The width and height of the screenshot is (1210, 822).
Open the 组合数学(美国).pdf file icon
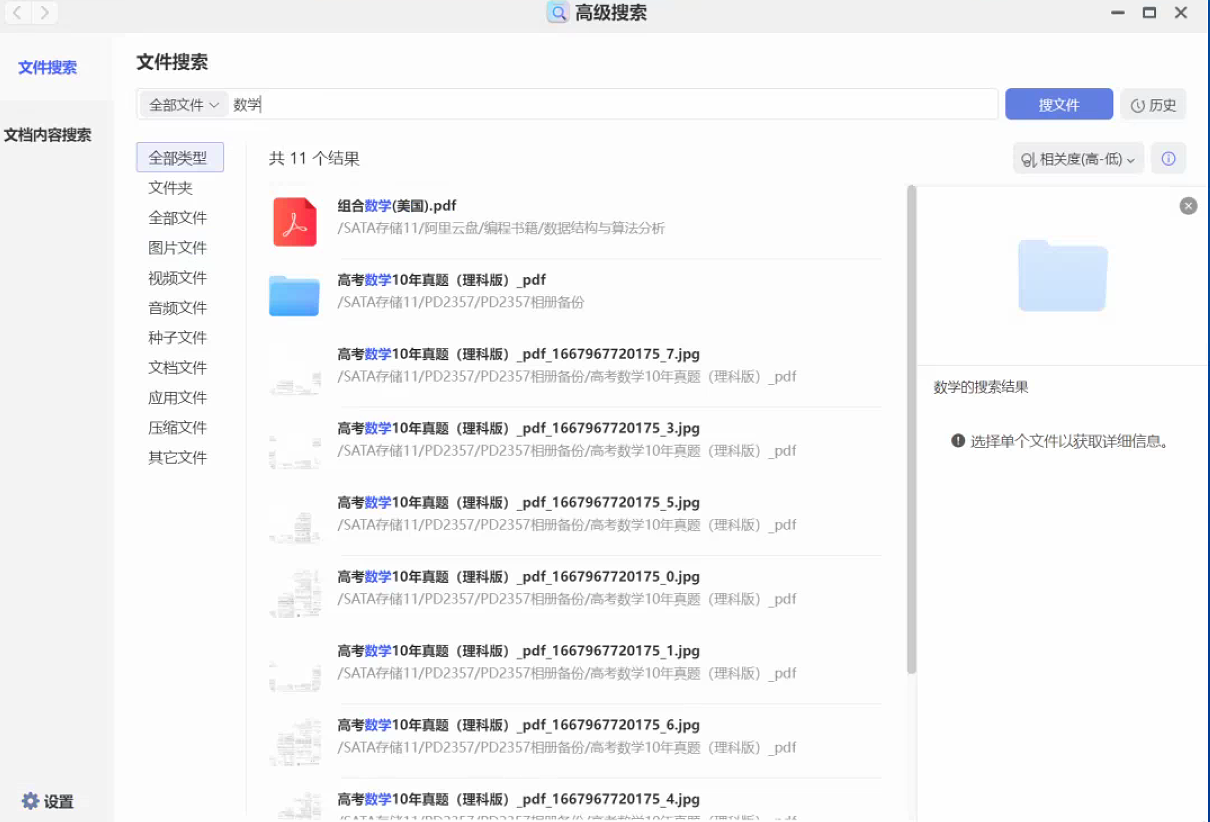[x=294, y=221]
